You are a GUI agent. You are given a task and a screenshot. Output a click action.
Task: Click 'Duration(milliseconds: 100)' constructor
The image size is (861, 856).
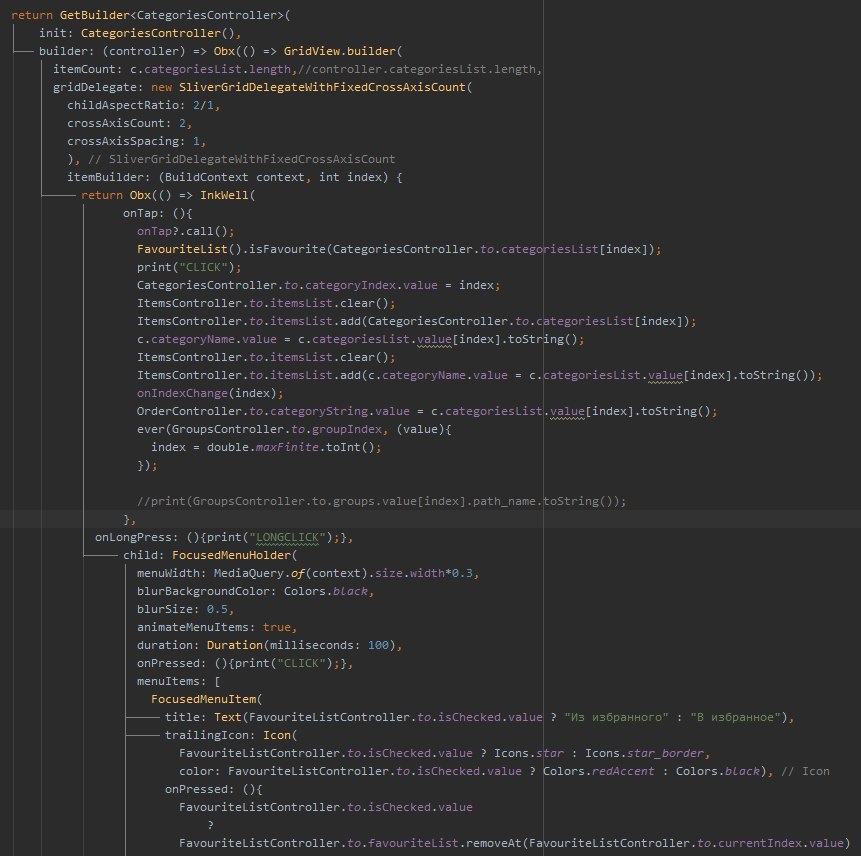(x=301, y=646)
